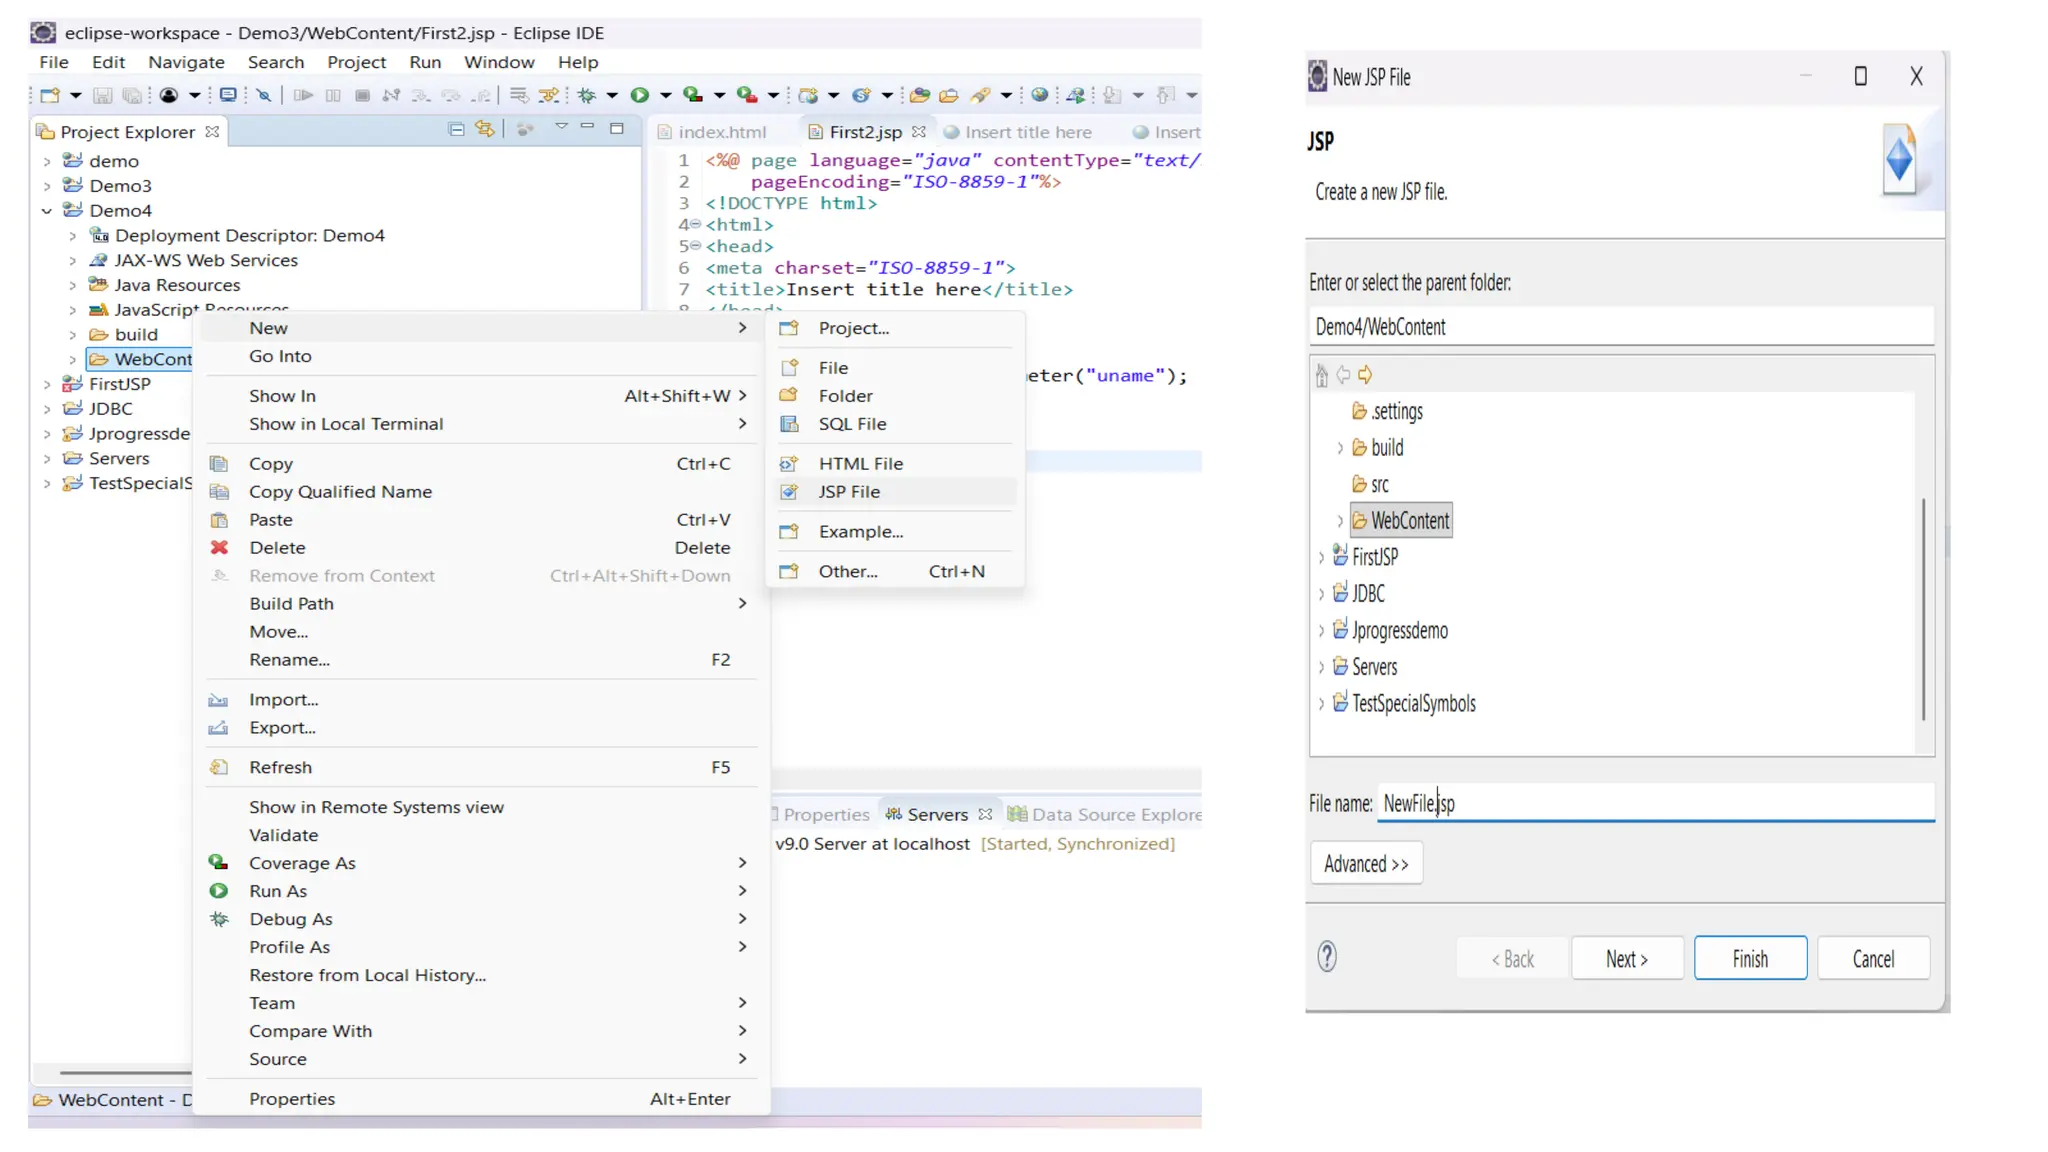
Task: Click the green Run toolbar icon
Action: point(640,95)
